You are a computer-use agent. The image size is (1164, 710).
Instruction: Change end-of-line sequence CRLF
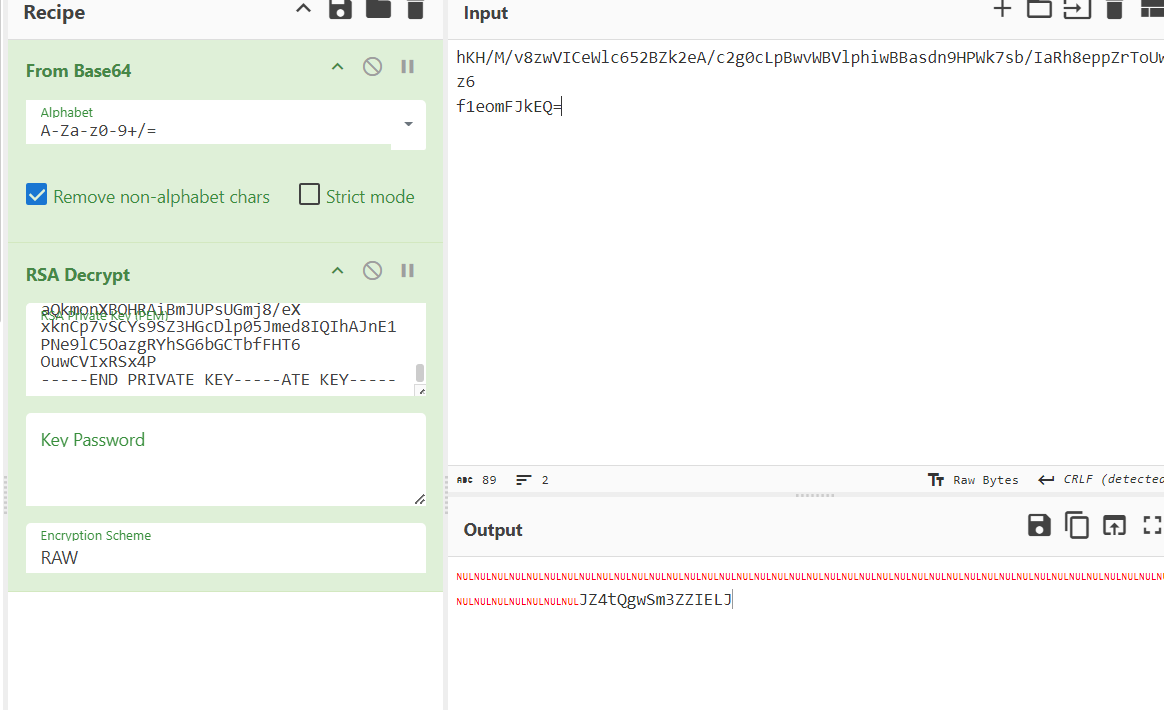pyautogui.click(x=1102, y=480)
